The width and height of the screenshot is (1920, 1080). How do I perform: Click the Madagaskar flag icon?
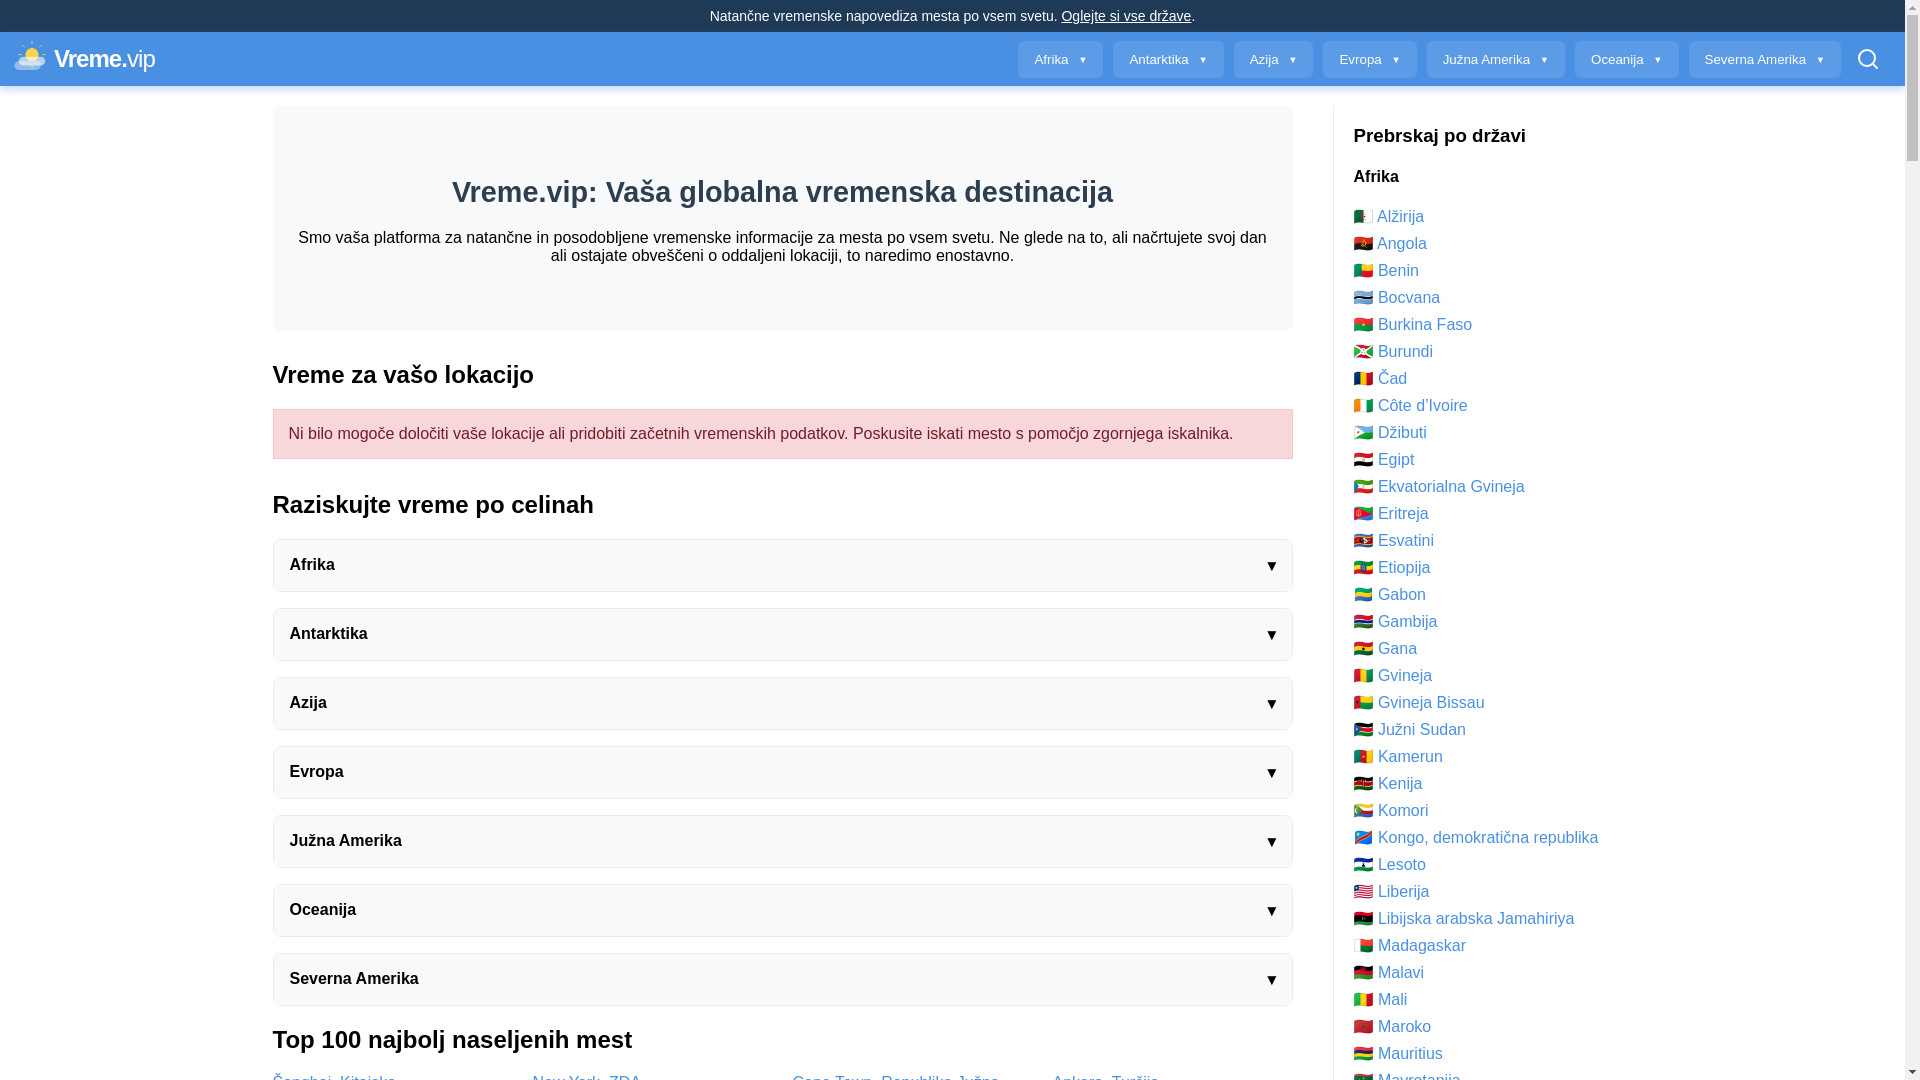[x=1363, y=946]
